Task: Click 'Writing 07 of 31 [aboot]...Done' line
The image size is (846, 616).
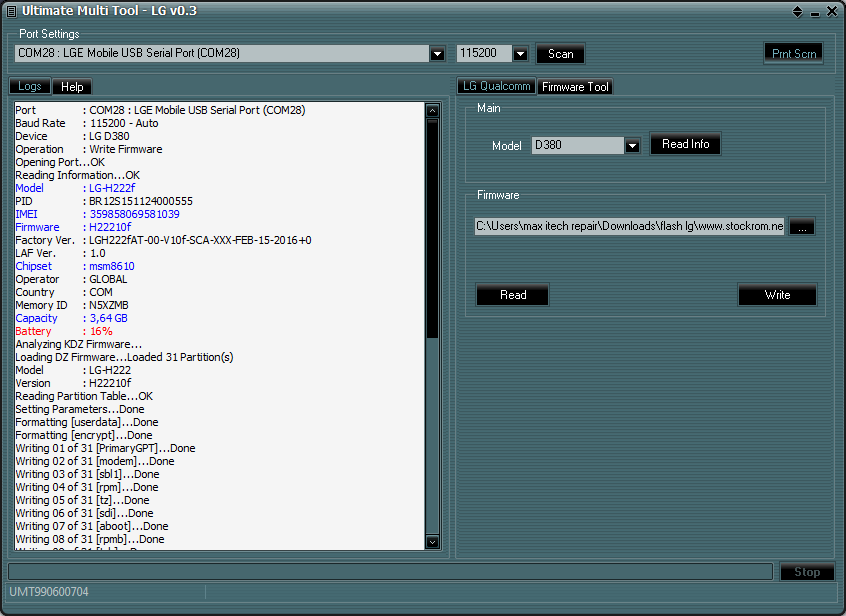Action: pos(92,526)
